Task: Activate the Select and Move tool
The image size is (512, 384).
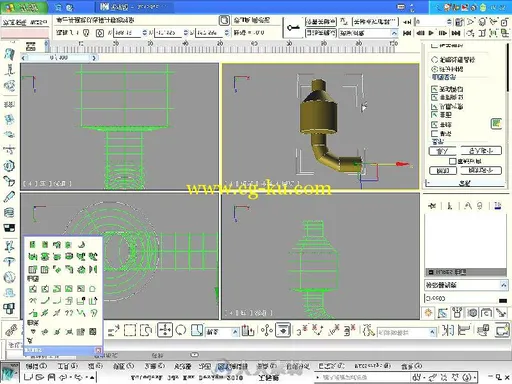Action: 165,330
